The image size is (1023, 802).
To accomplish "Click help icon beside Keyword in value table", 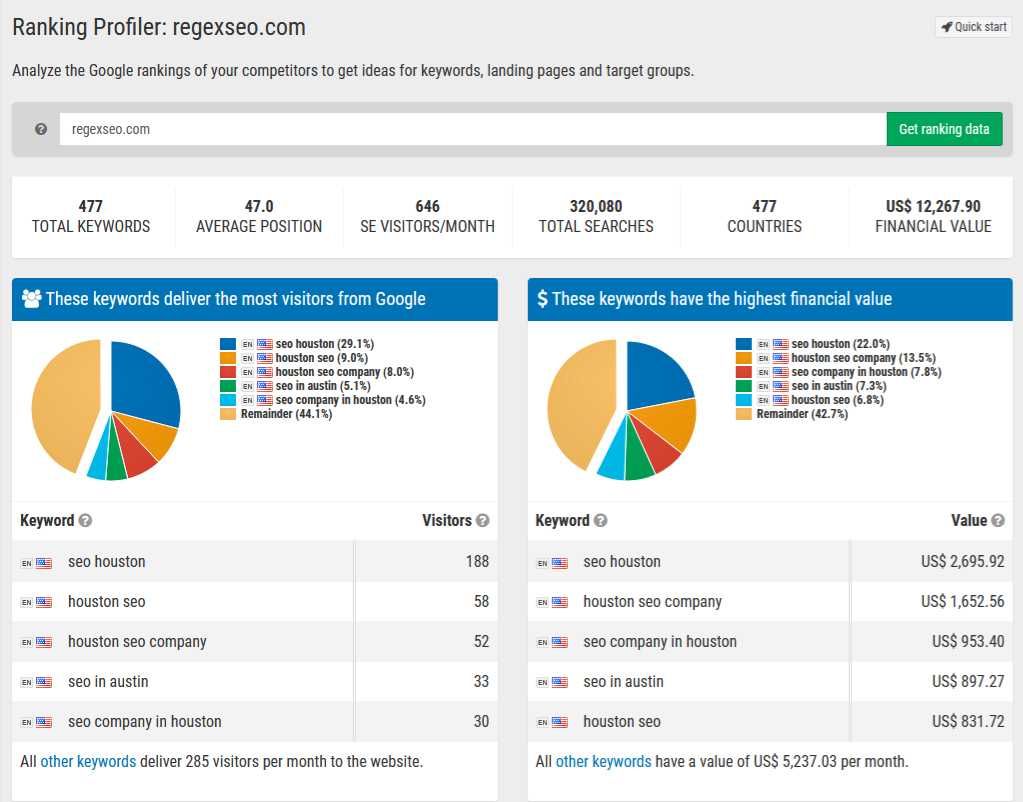I will [x=600, y=521].
